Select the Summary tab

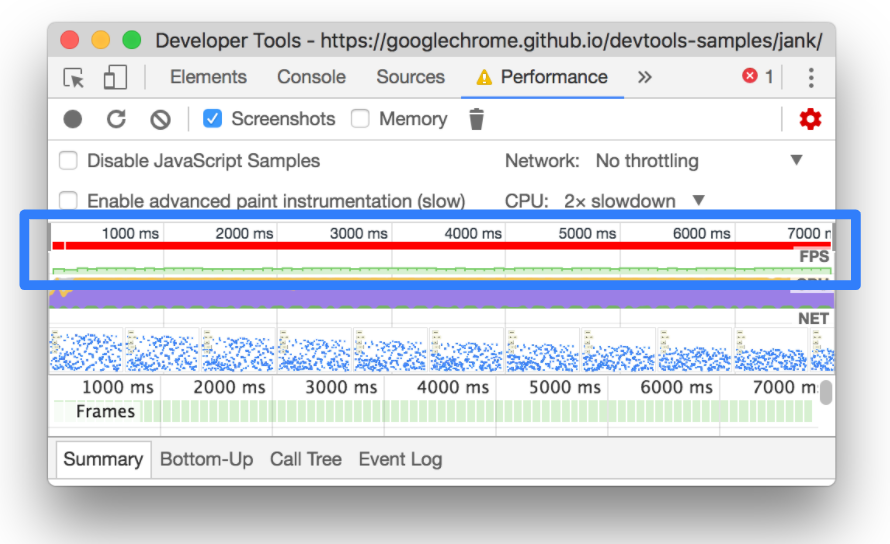pos(103,459)
